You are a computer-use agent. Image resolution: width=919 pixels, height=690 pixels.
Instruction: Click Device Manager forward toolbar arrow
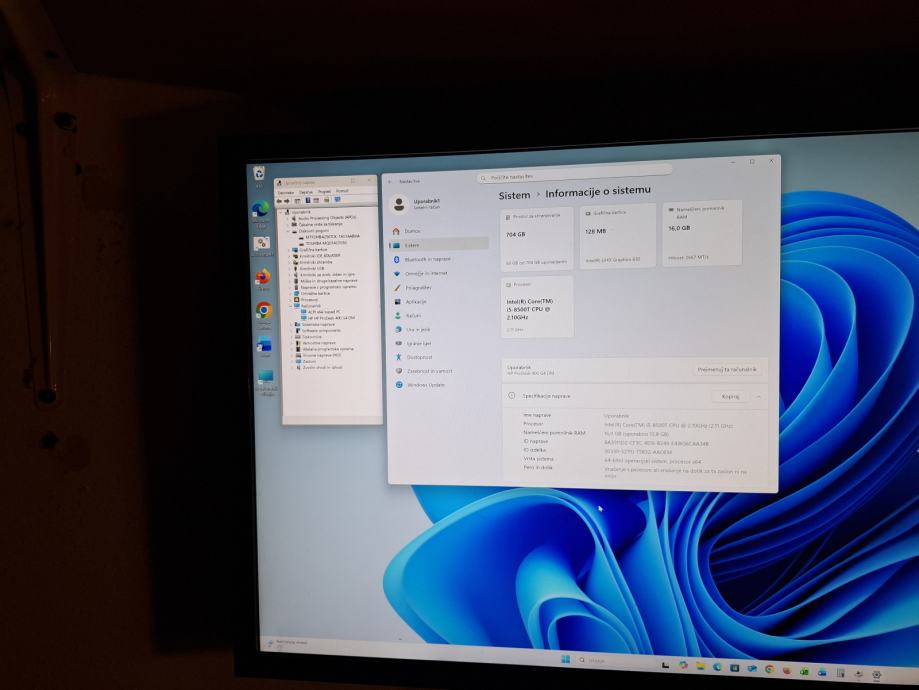(287, 201)
